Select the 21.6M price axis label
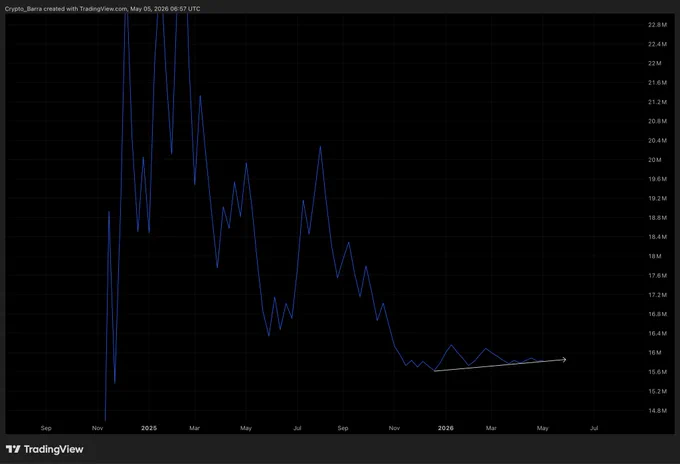680x464 pixels. (x=657, y=83)
